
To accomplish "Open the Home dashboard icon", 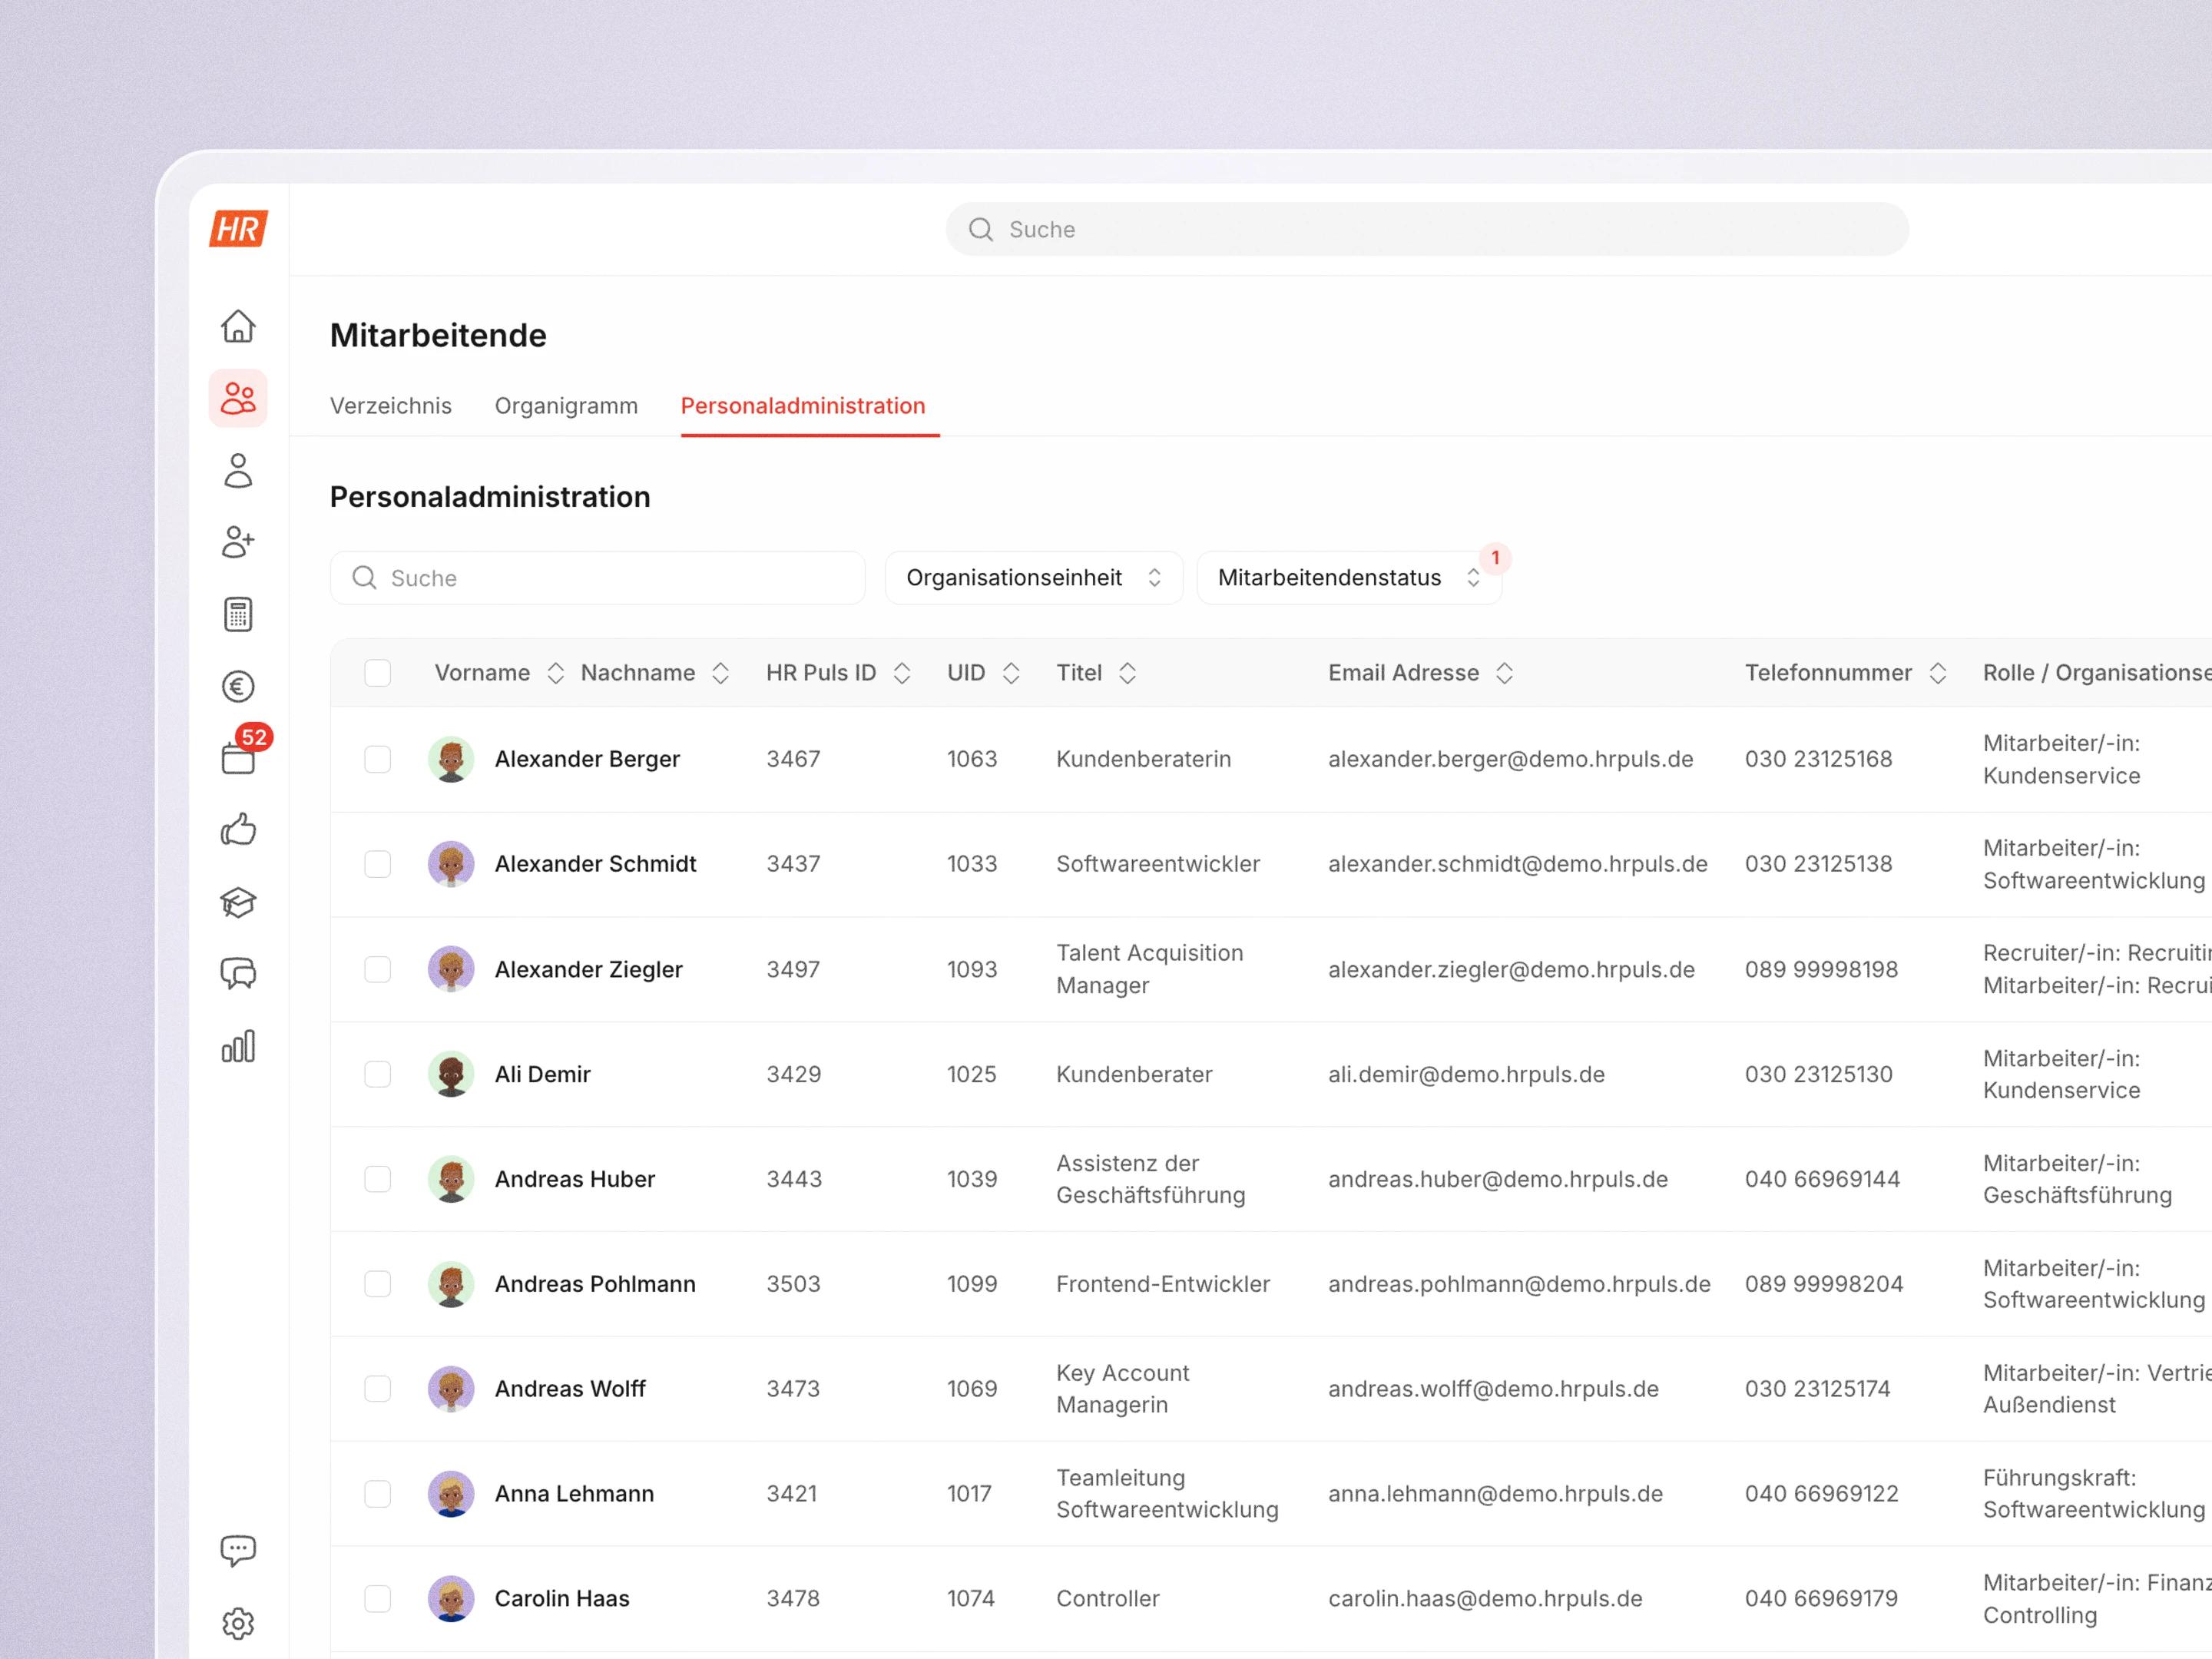I will click(x=238, y=326).
